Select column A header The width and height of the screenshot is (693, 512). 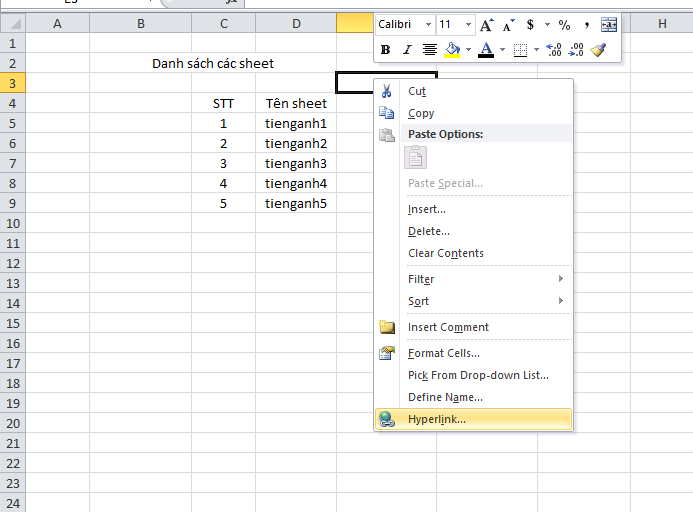[x=57, y=23]
